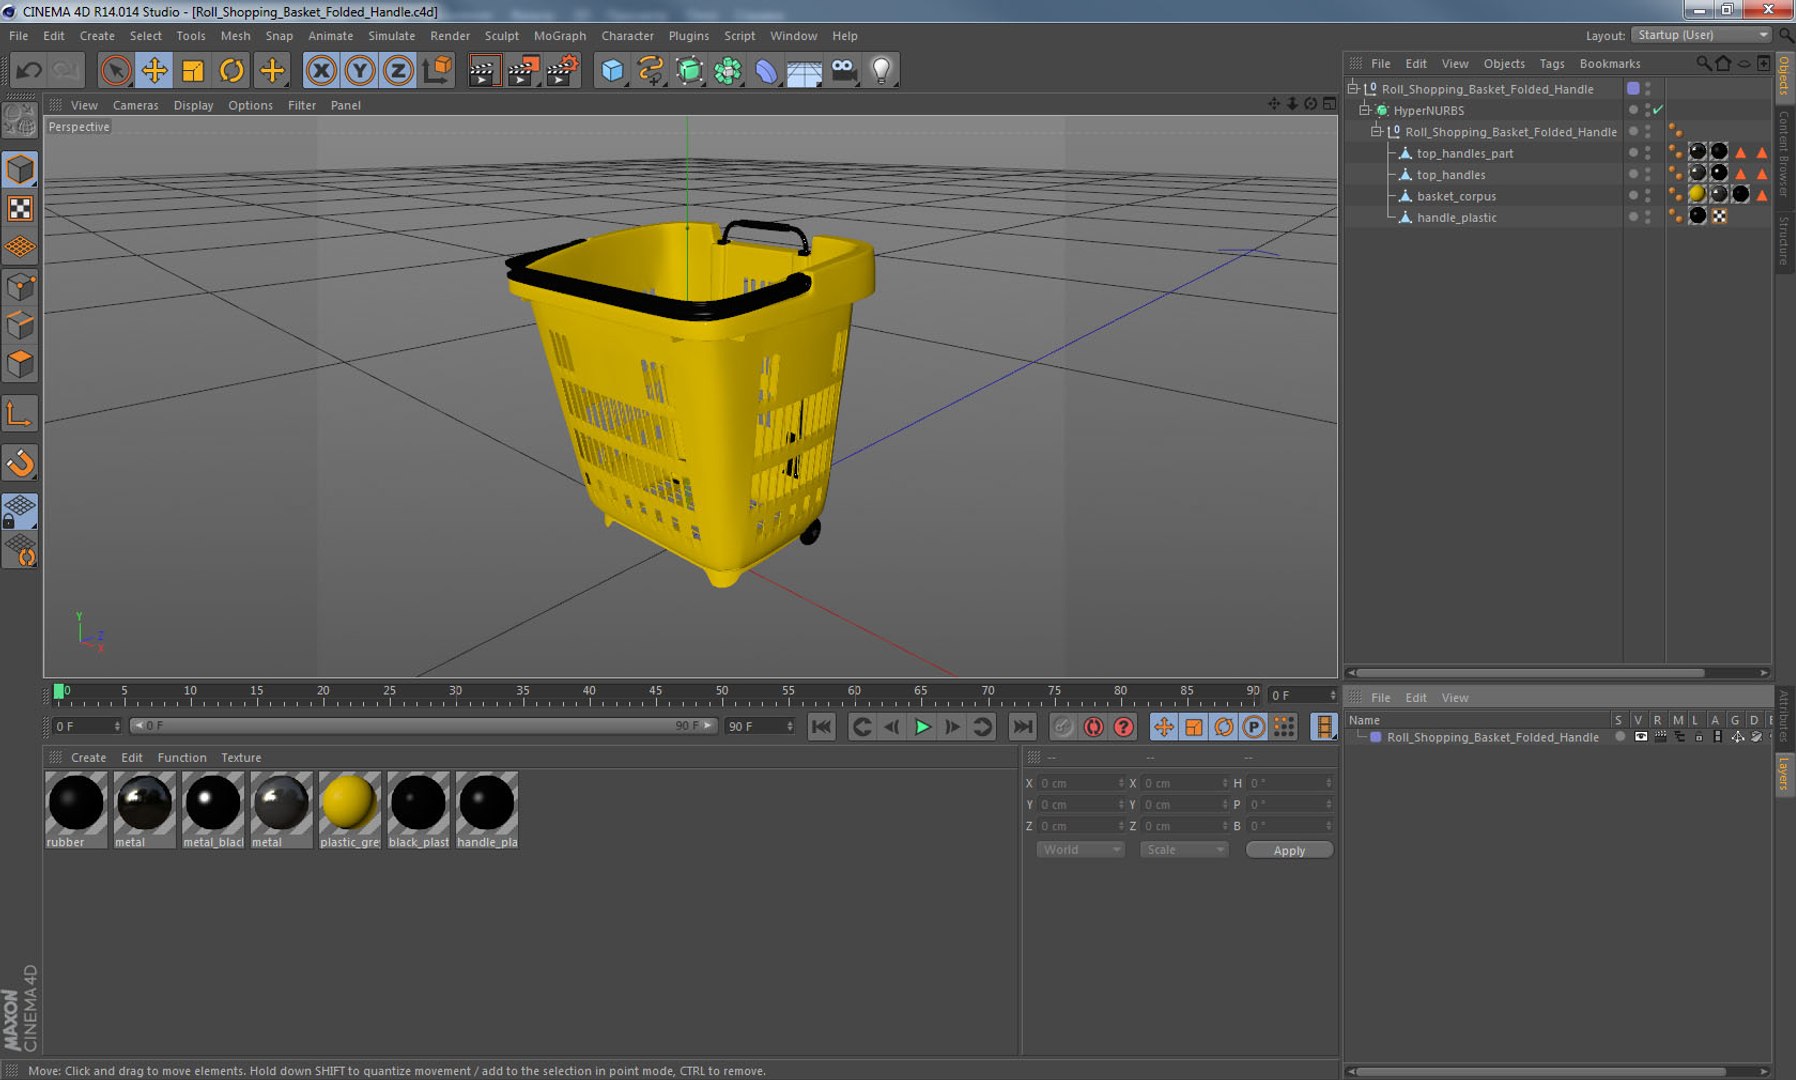
Task: Toggle the Enable Snap magnet icon
Action: [x=20, y=463]
